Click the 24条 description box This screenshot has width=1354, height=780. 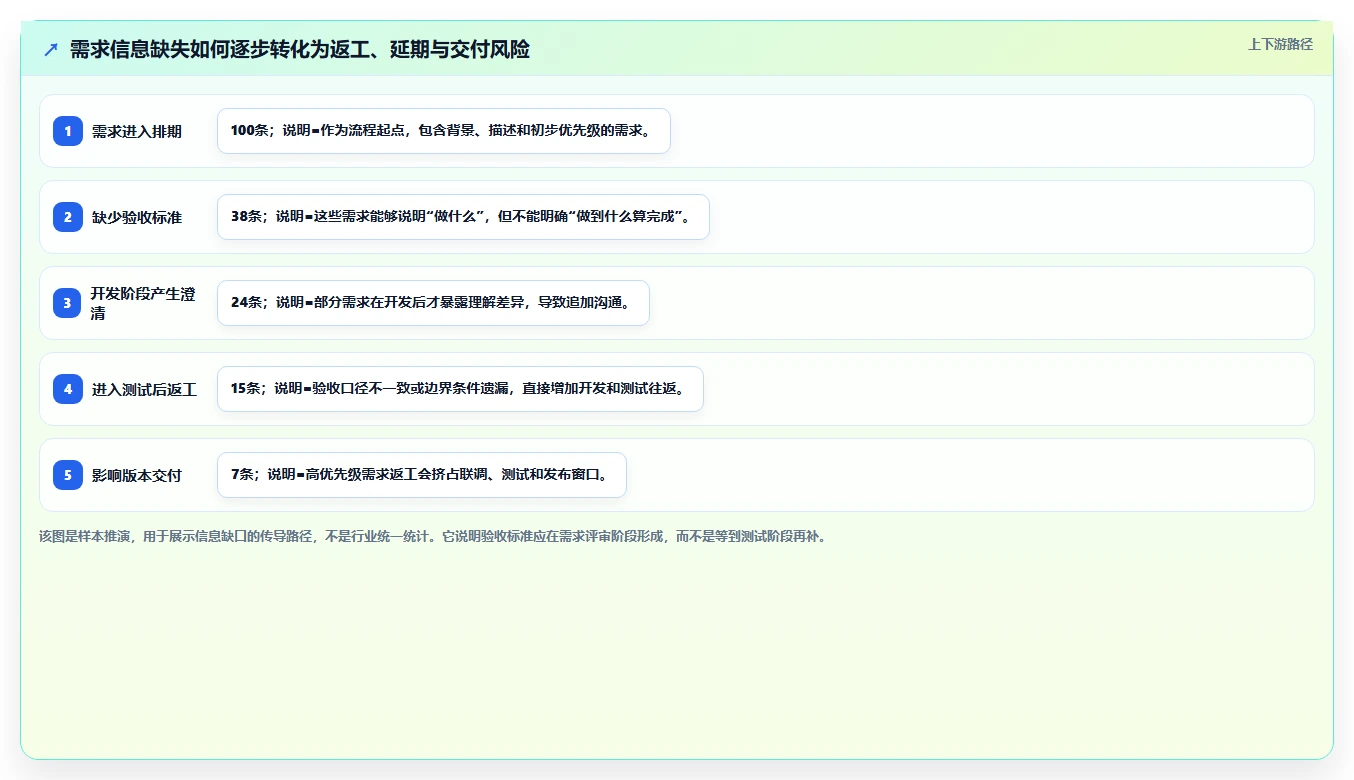pyautogui.click(x=433, y=303)
